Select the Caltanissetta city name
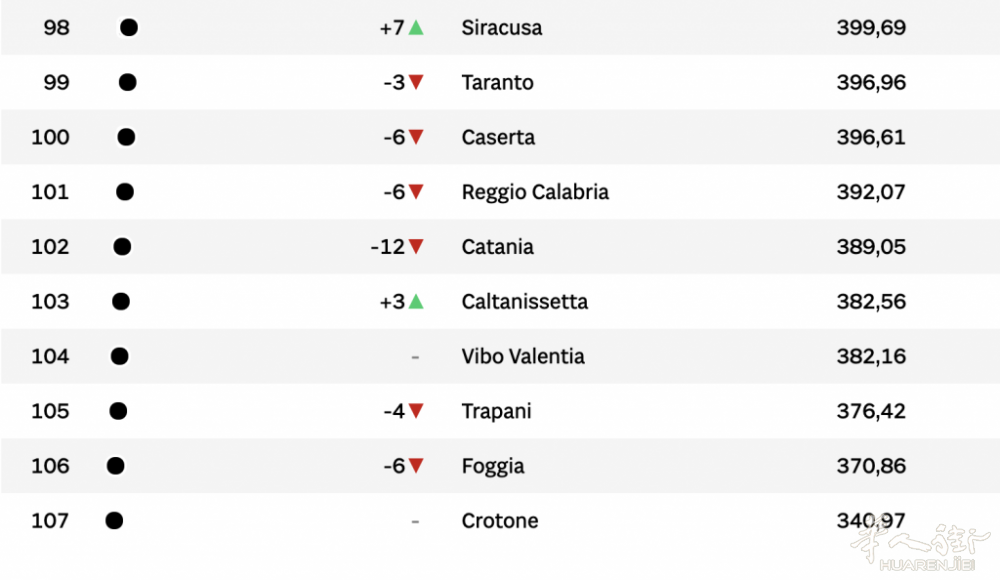This screenshot has height=580, width=1000. click(x=525, y=302)
